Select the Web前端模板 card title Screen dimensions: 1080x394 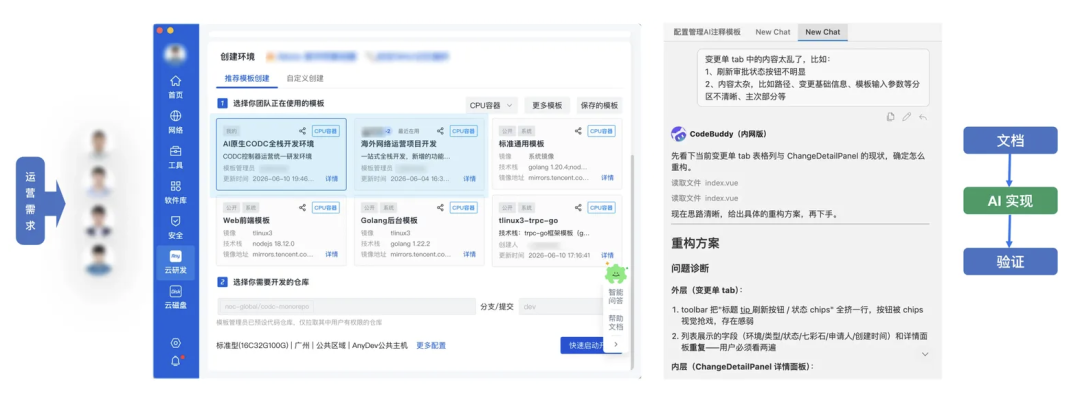point(246,220)
